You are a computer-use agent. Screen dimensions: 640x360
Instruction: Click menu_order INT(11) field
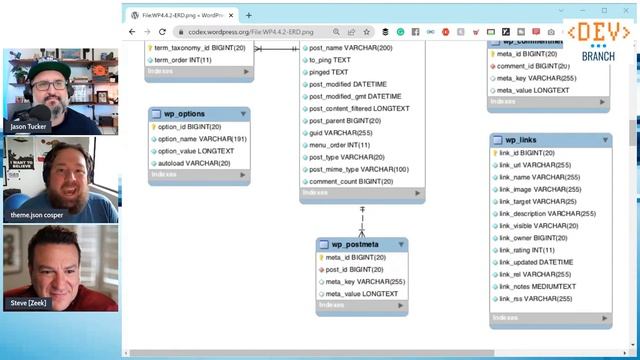click(x=340, y=145)
